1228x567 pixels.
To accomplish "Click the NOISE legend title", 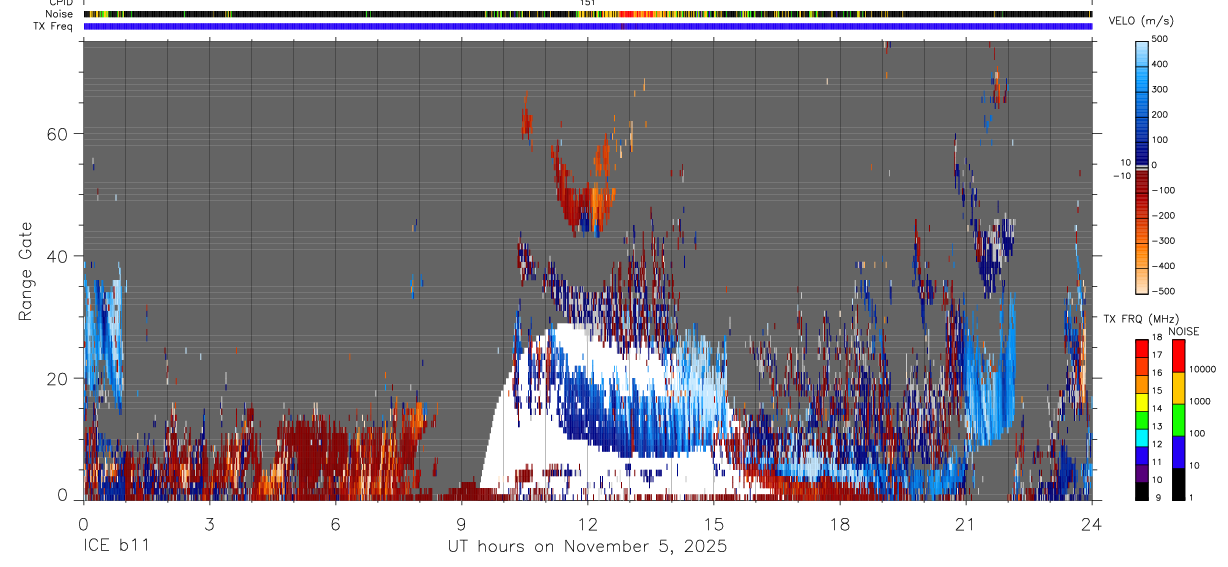I will click(x=1183, y=331).
